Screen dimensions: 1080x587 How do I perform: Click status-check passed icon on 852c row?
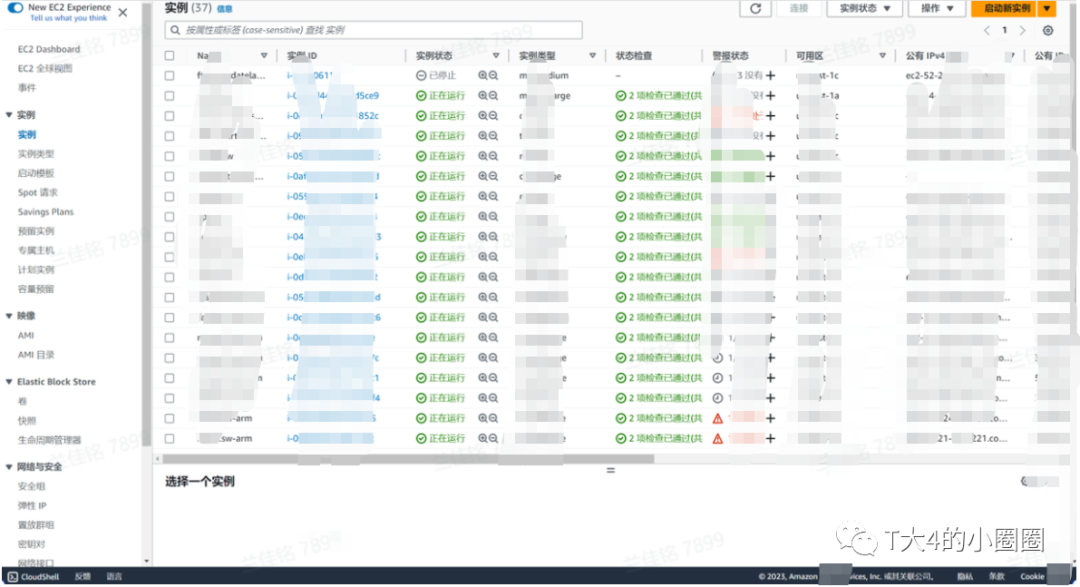pos(621,116)
